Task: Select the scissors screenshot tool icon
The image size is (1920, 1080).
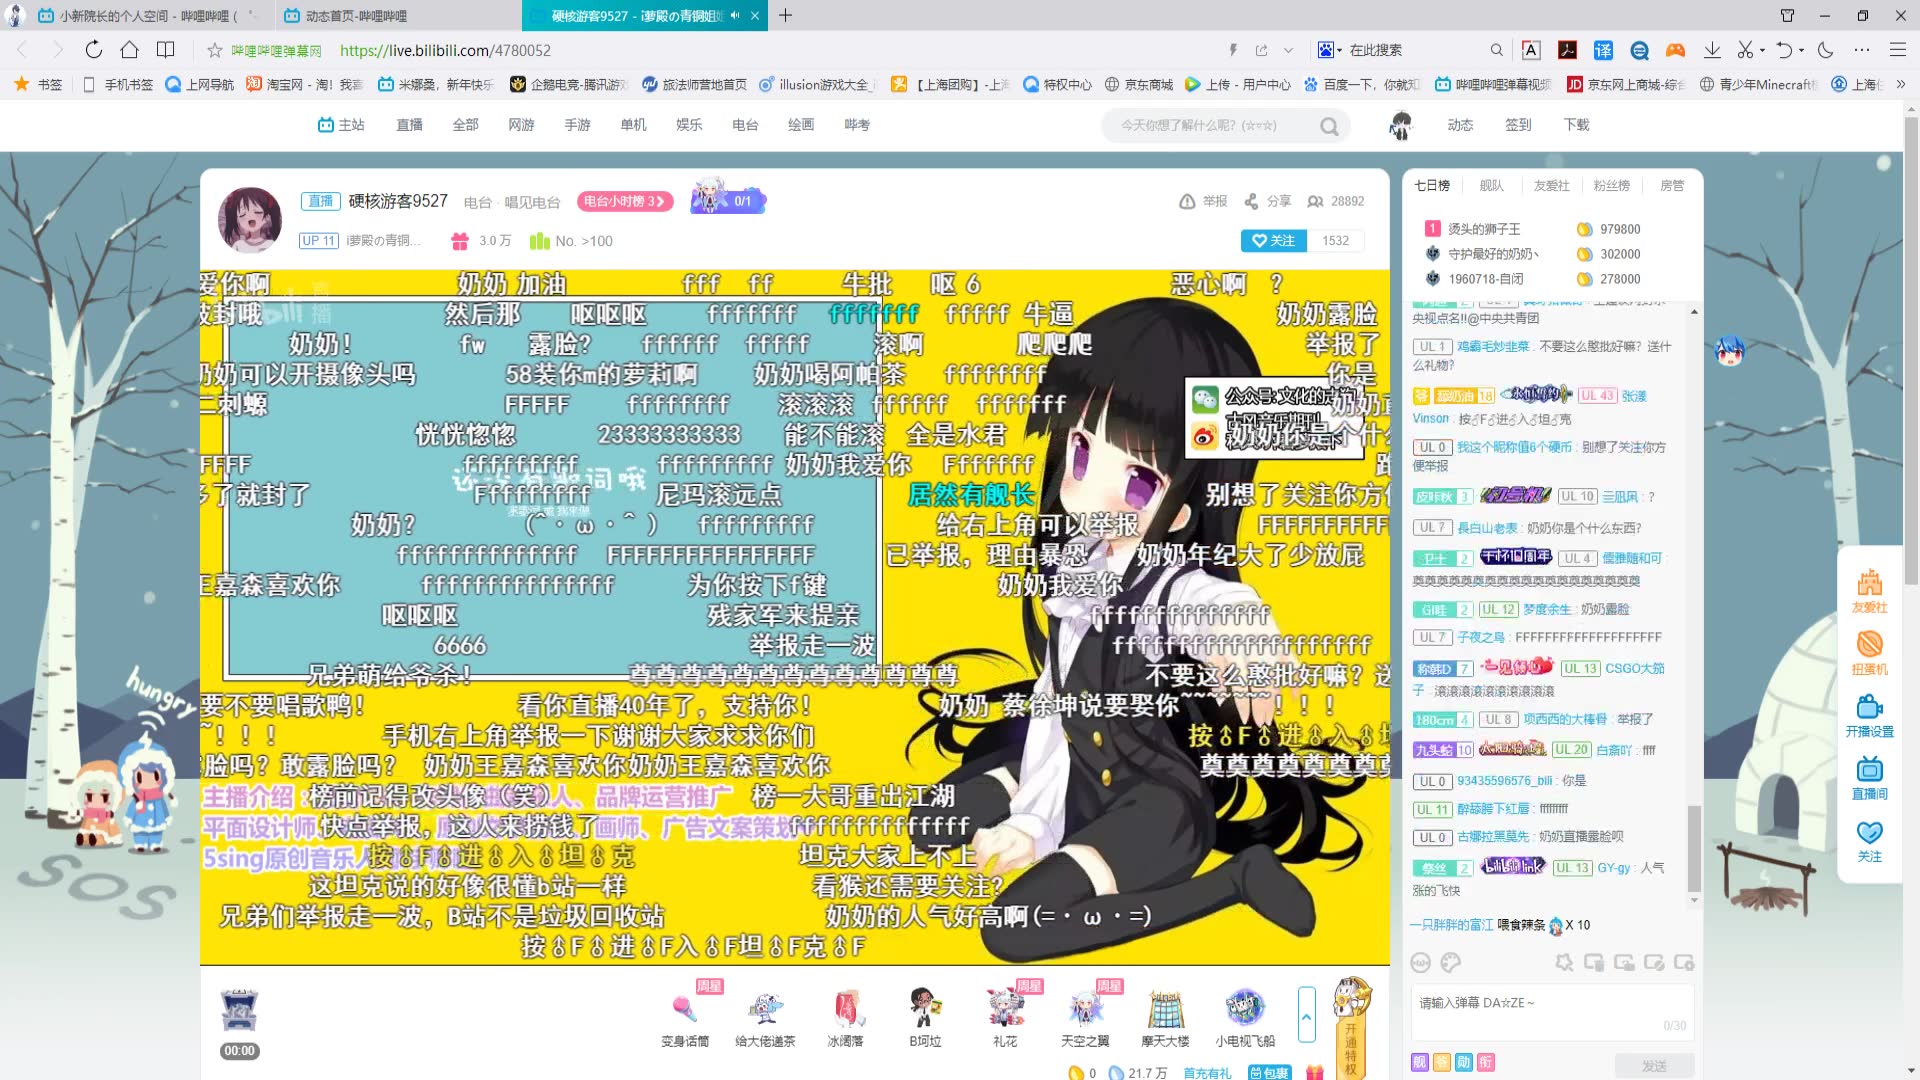Action: [x=1745, y=50]
